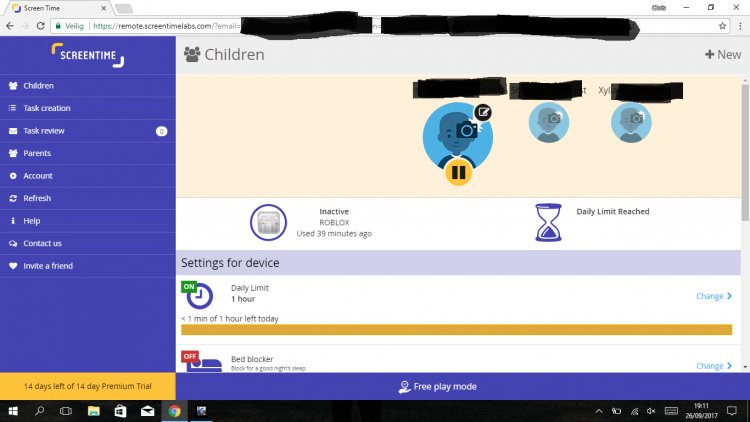Click the 'Used 39 minutes ago' text
Viewport: 750px width, 422px height.
pos(334,233)
